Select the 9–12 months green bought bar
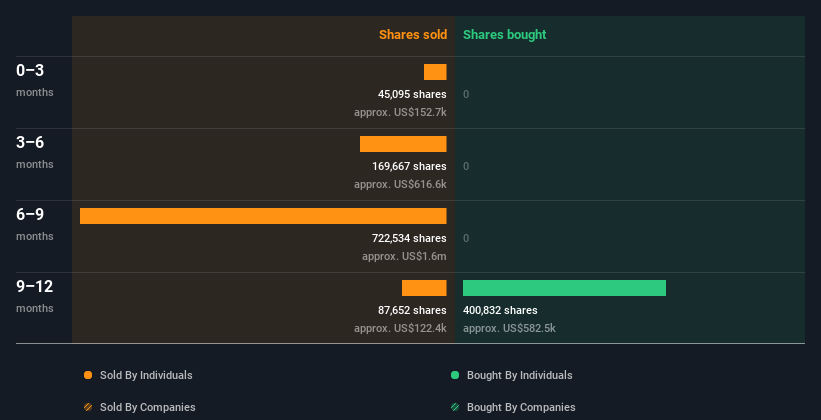 point(564,288)
